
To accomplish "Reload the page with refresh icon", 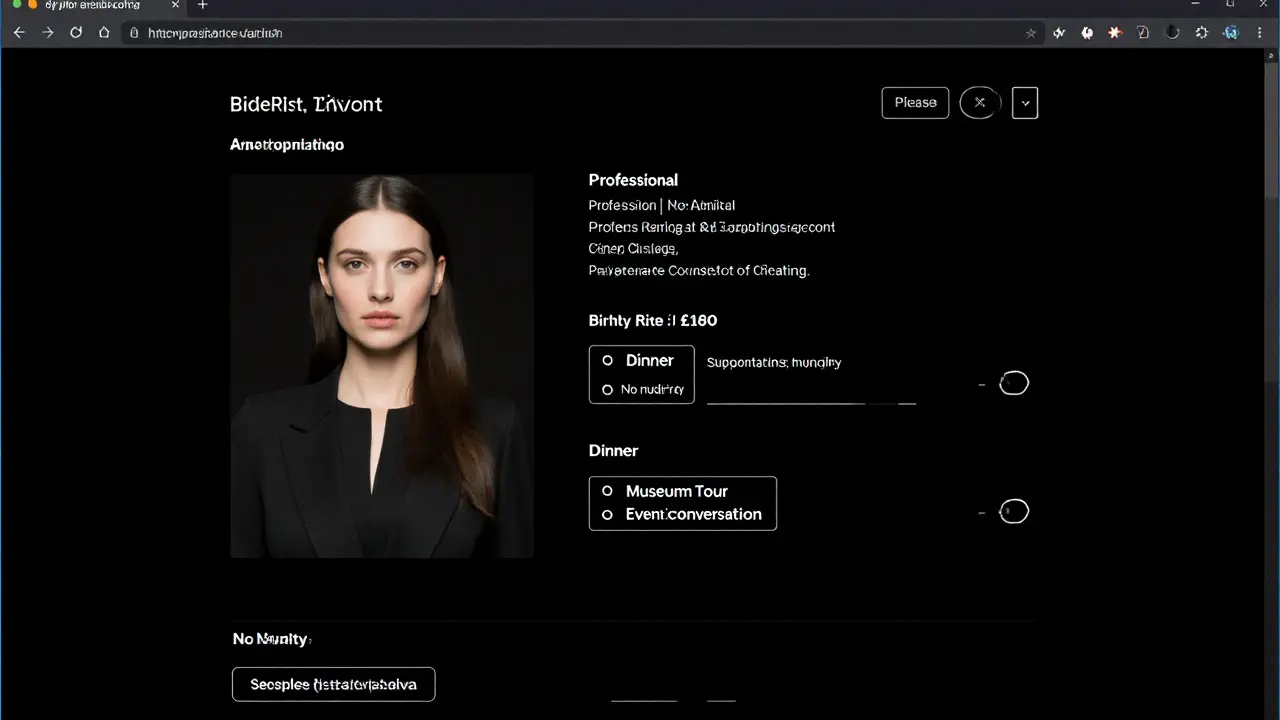I will 76,33.
